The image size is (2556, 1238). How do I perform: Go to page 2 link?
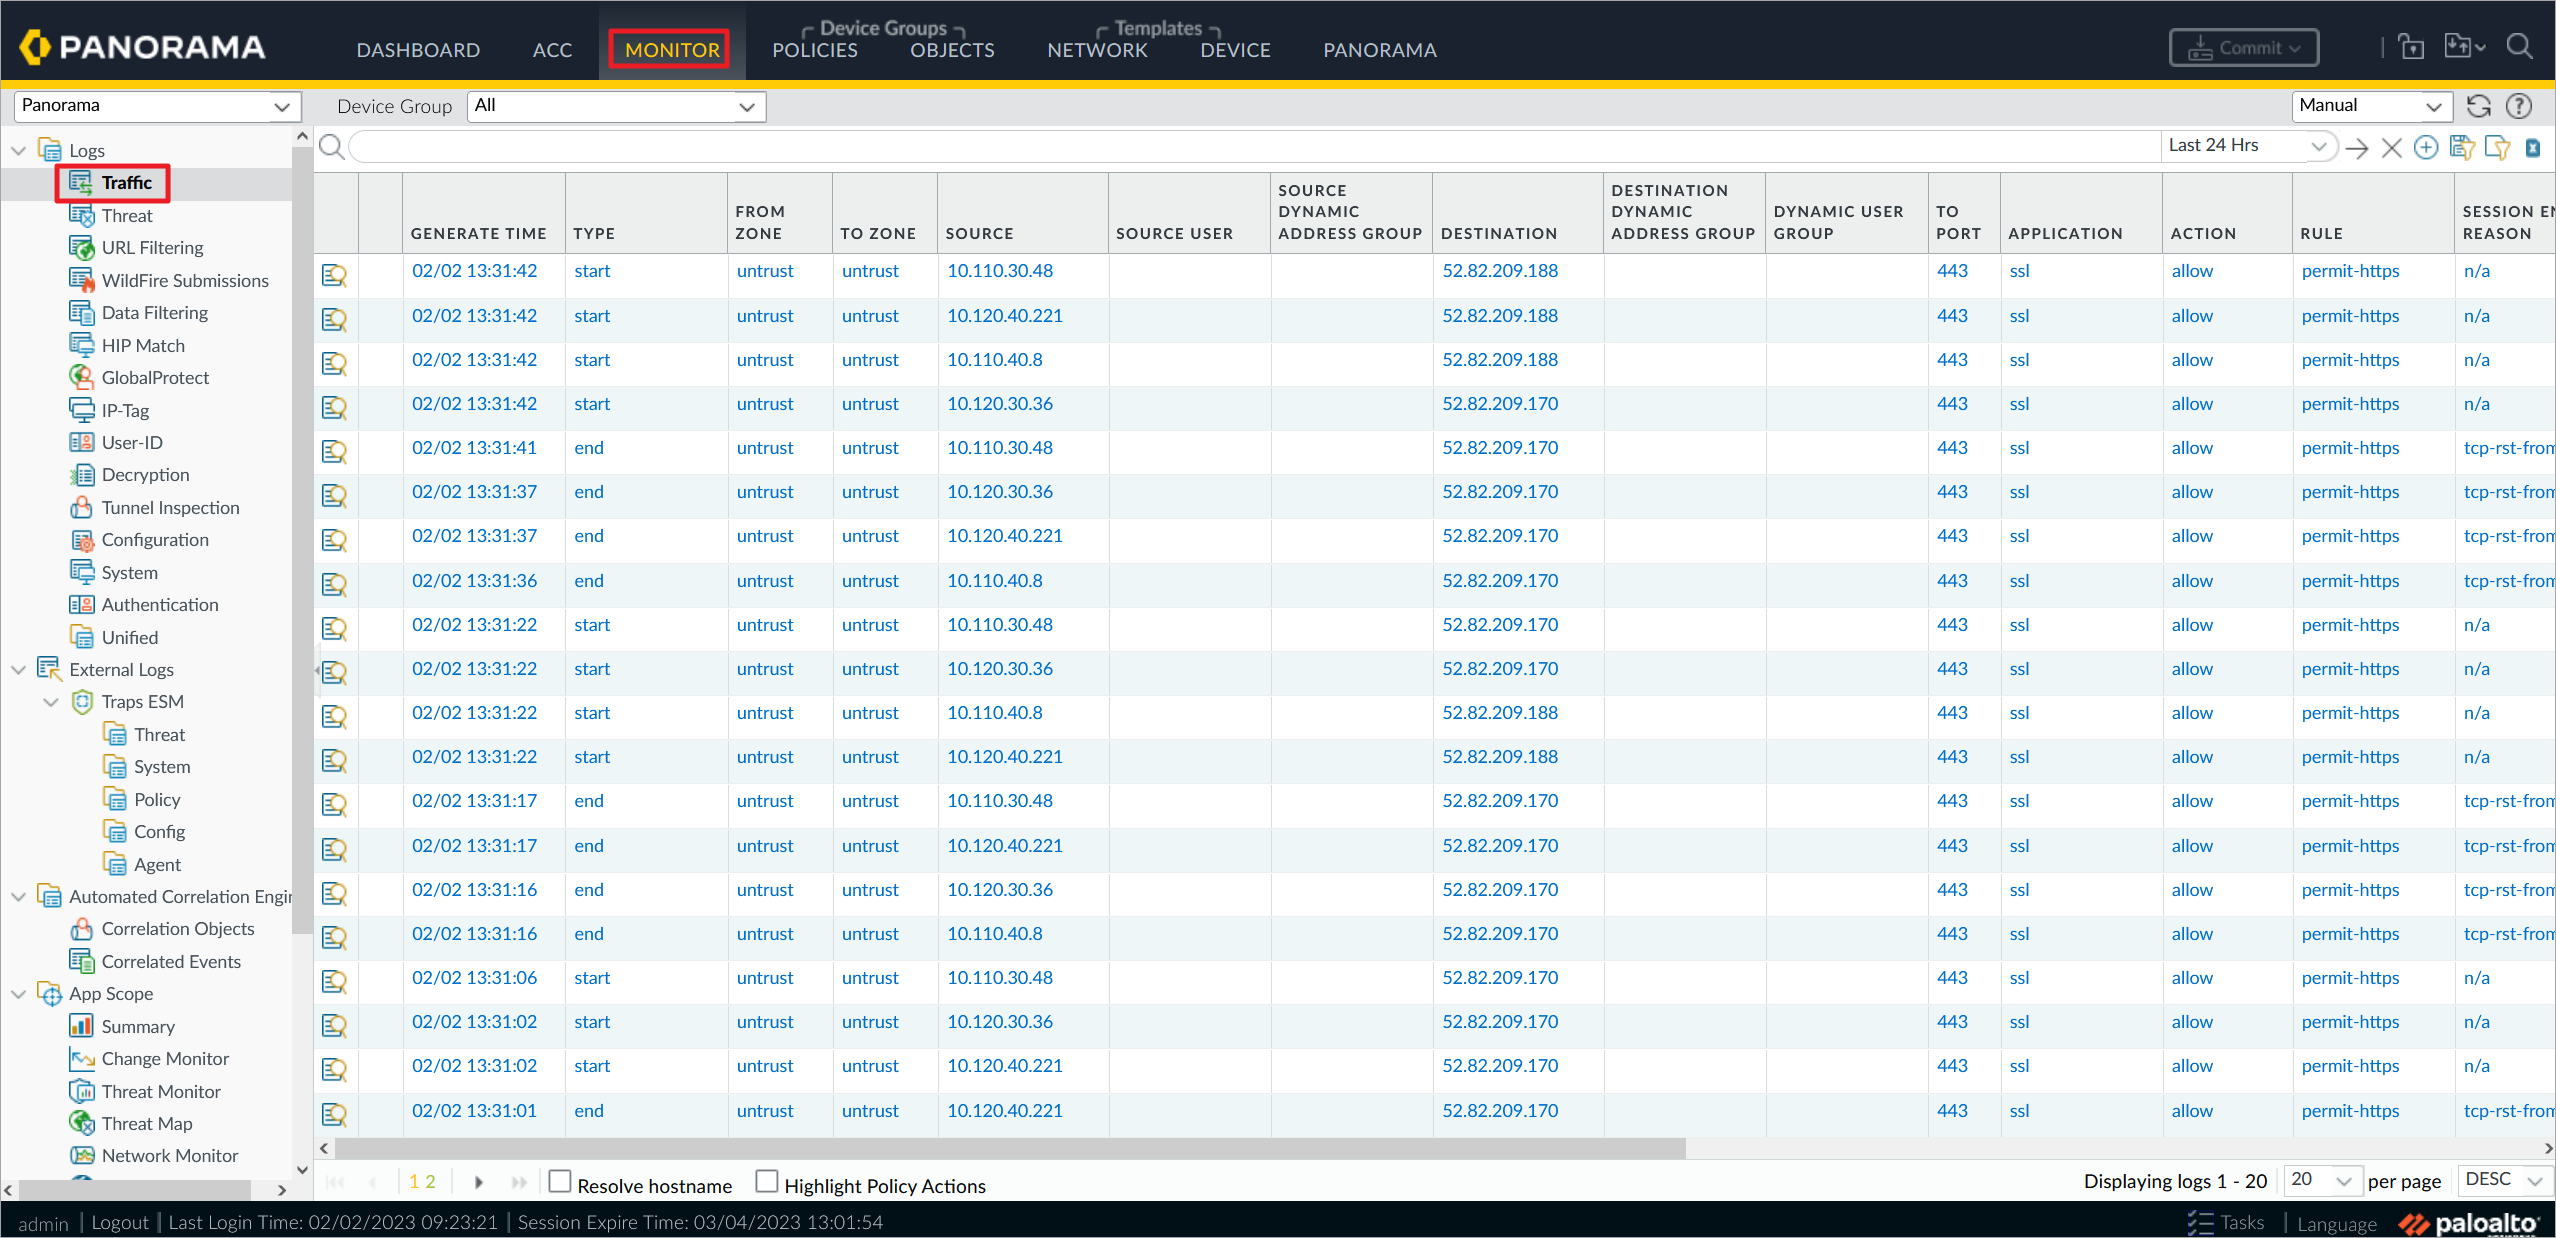[x=431, y=1182]
